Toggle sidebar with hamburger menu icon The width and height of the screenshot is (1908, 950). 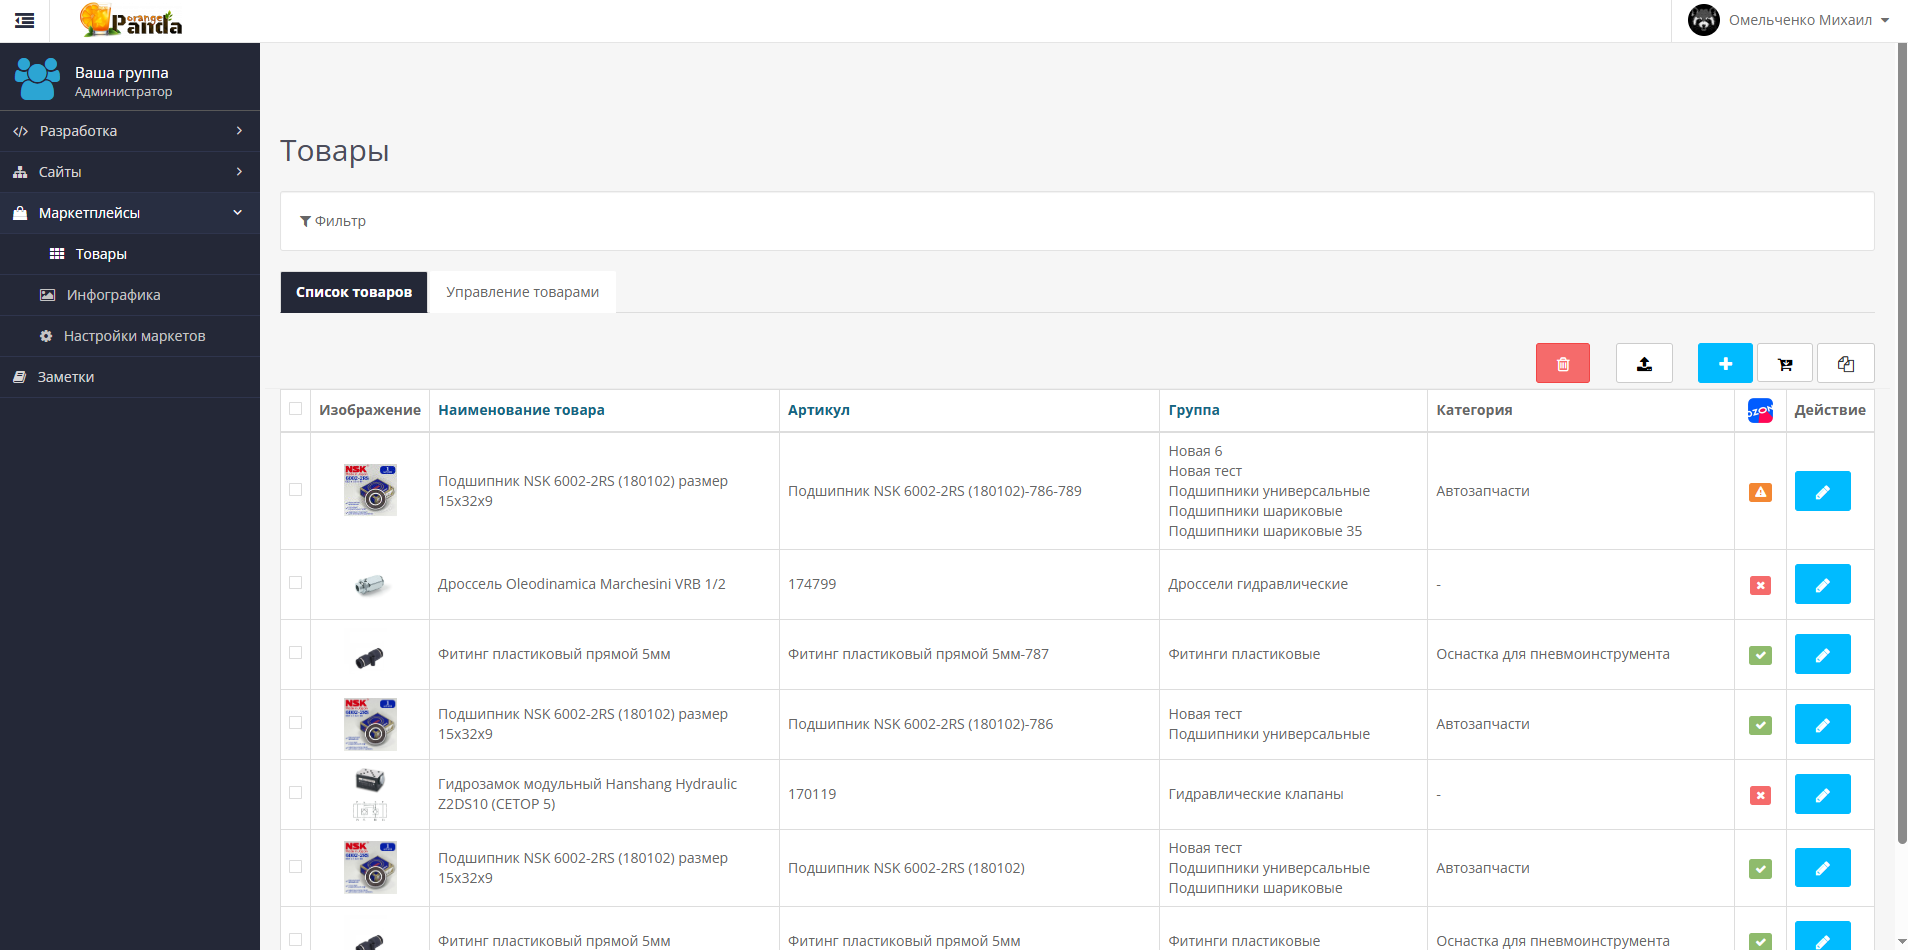(25, 20)
